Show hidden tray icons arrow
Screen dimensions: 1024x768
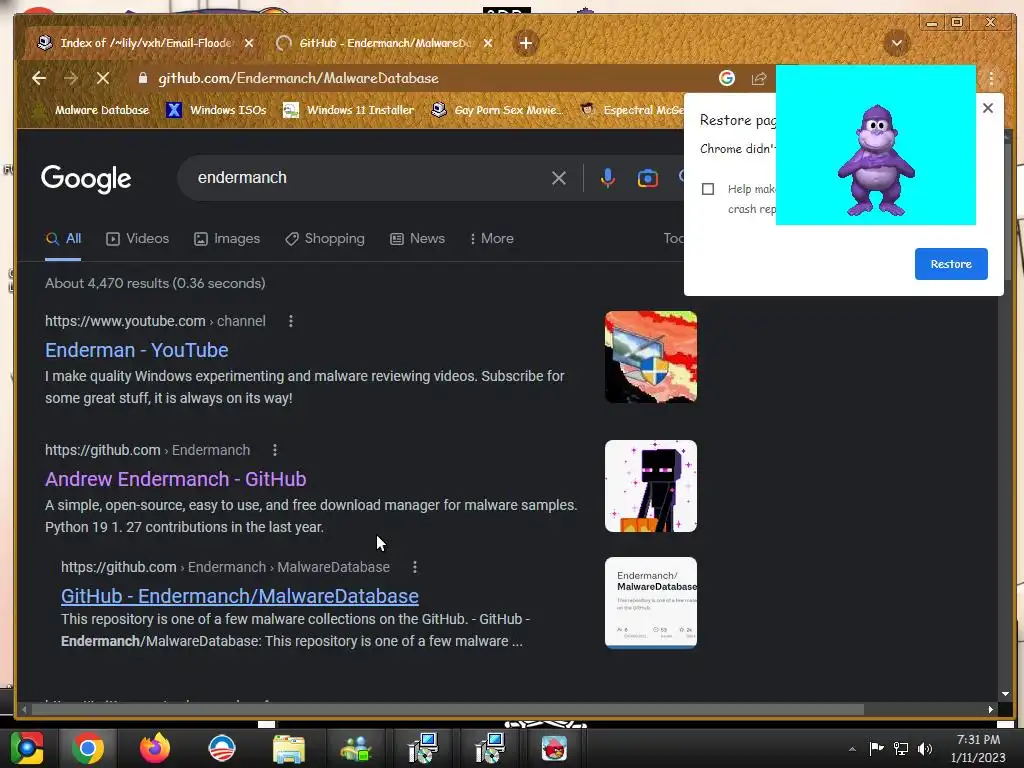852,749
